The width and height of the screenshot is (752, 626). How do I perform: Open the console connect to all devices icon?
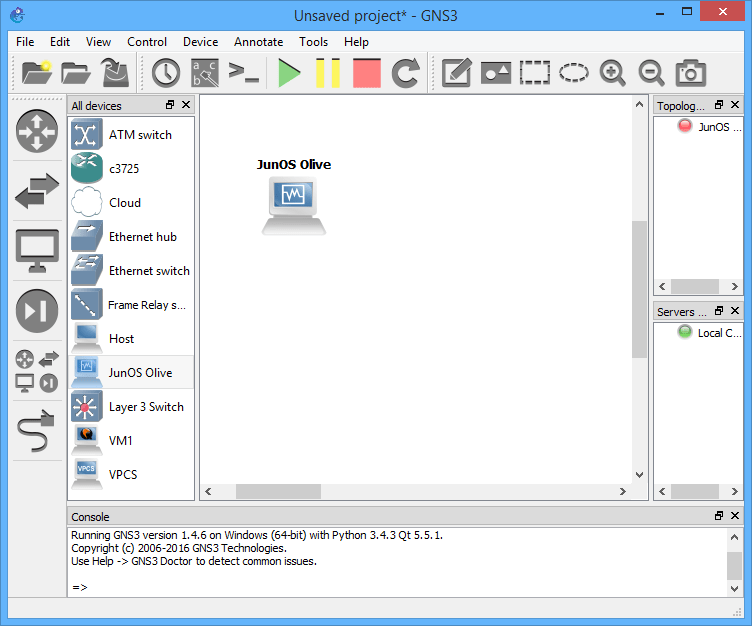(243, 73)
